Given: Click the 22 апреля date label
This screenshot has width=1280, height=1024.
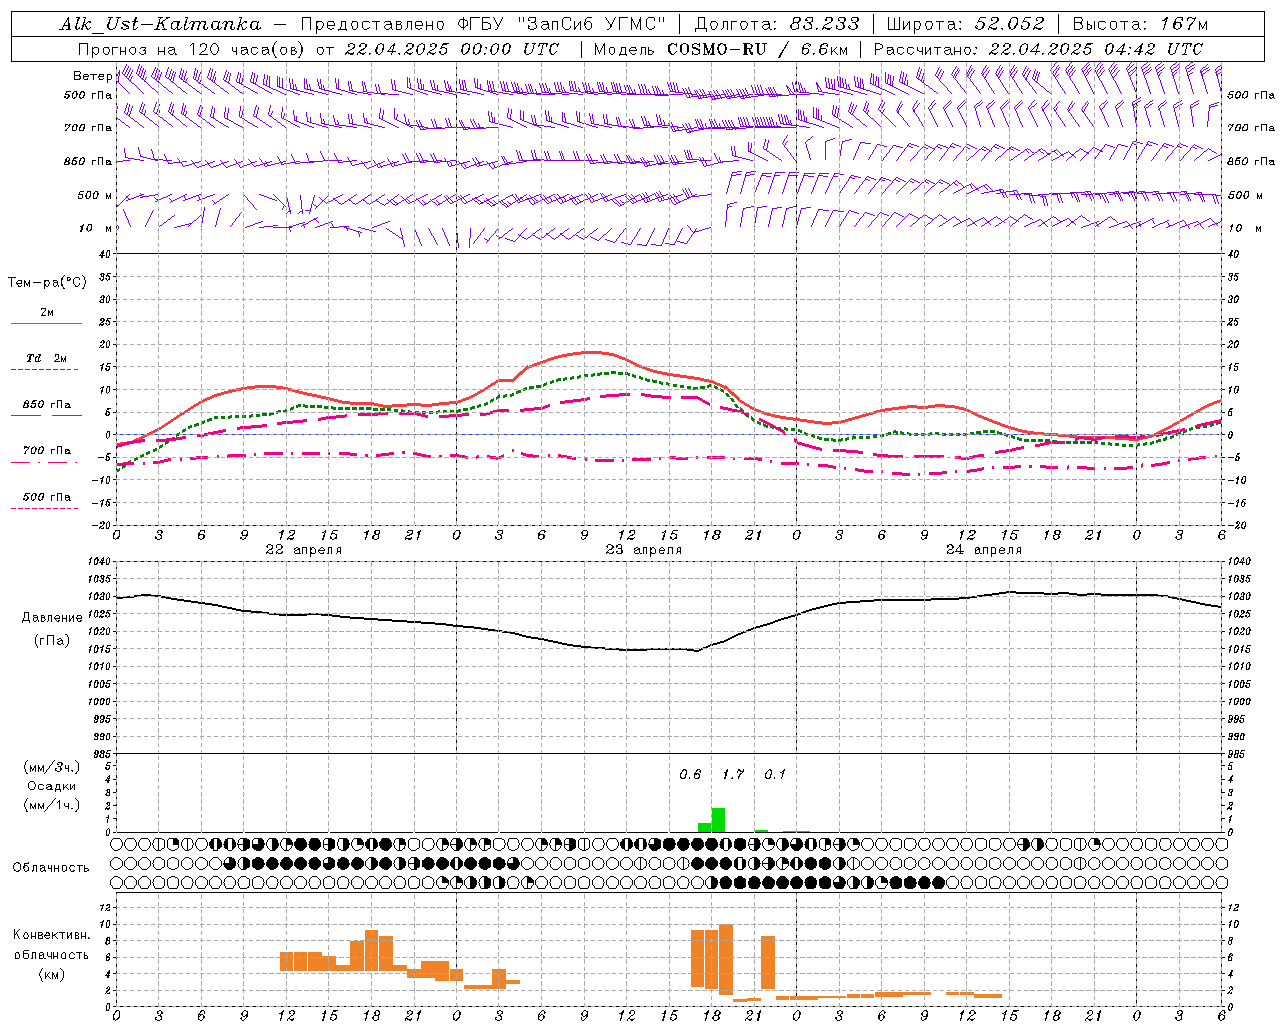Looking at the screenshot, I should click(304, 550).
